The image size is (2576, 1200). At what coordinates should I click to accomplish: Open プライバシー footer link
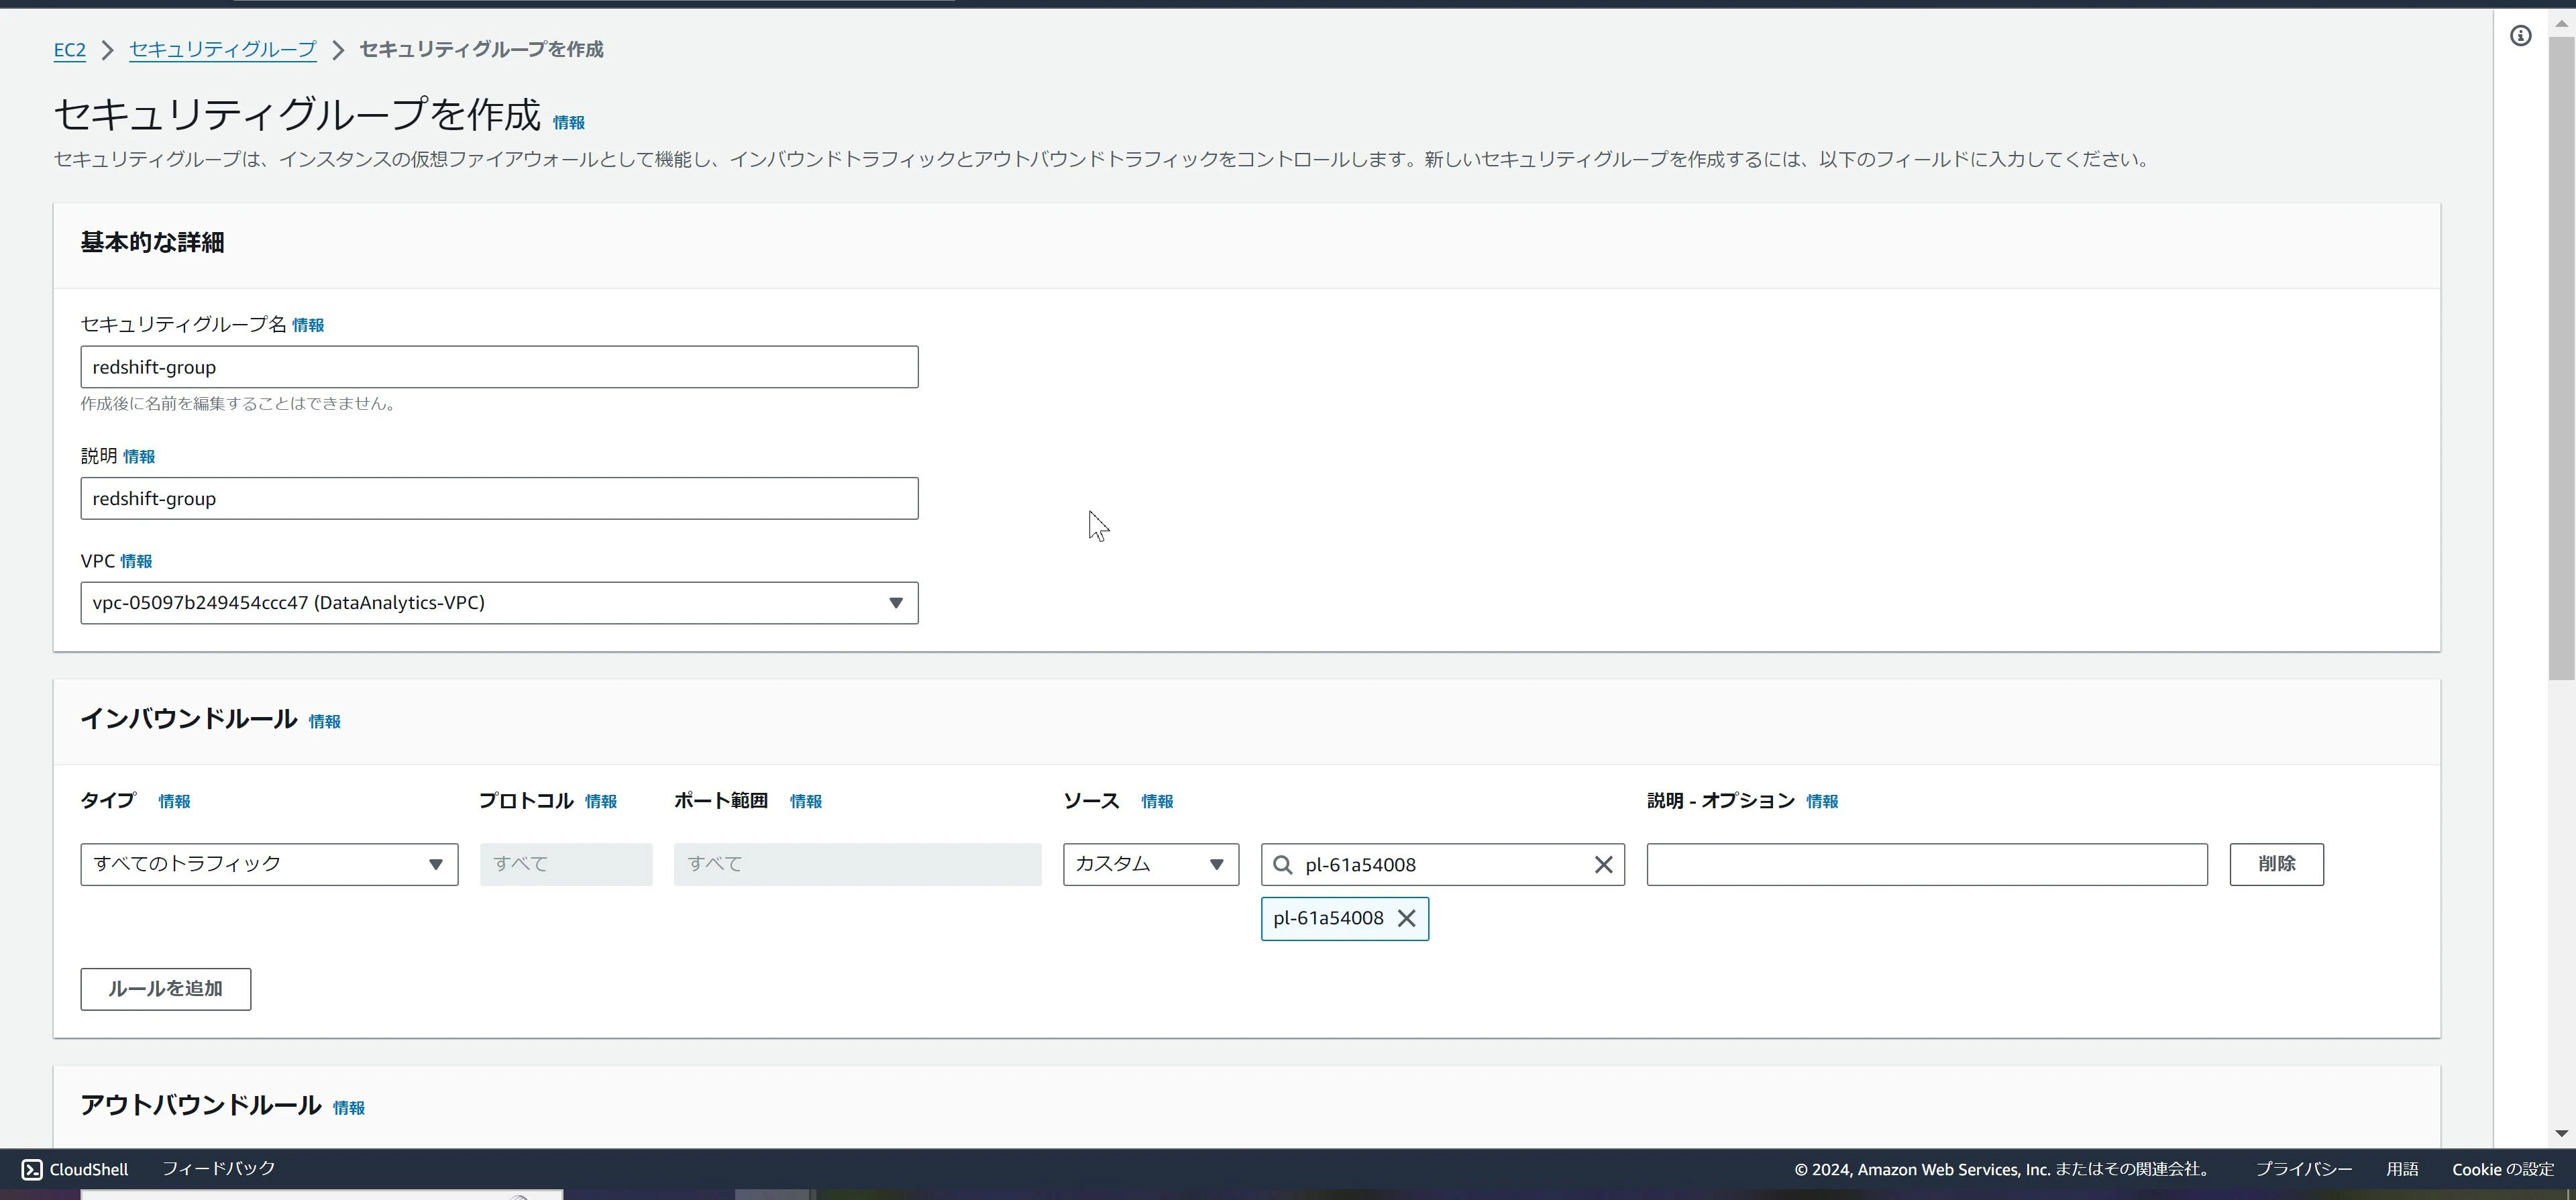click(x=2303, y=1169)
